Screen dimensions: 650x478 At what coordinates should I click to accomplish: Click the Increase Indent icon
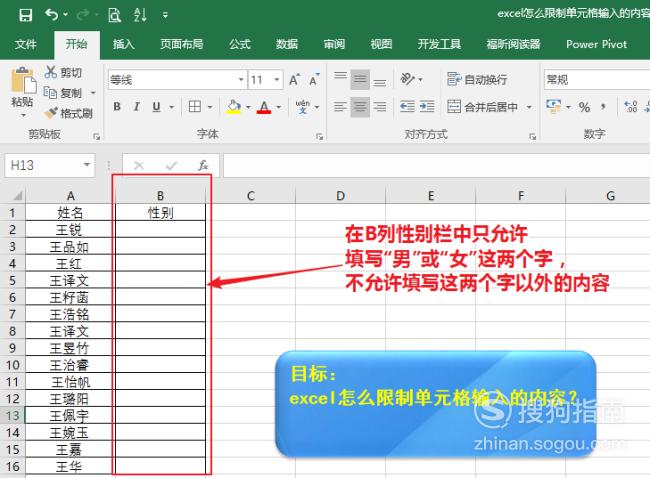(427, 107)
